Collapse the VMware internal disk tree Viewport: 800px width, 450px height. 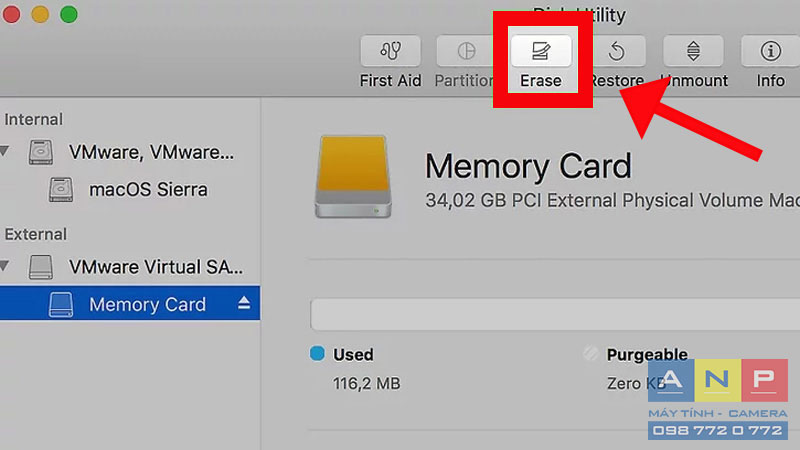tap(5, 151)
